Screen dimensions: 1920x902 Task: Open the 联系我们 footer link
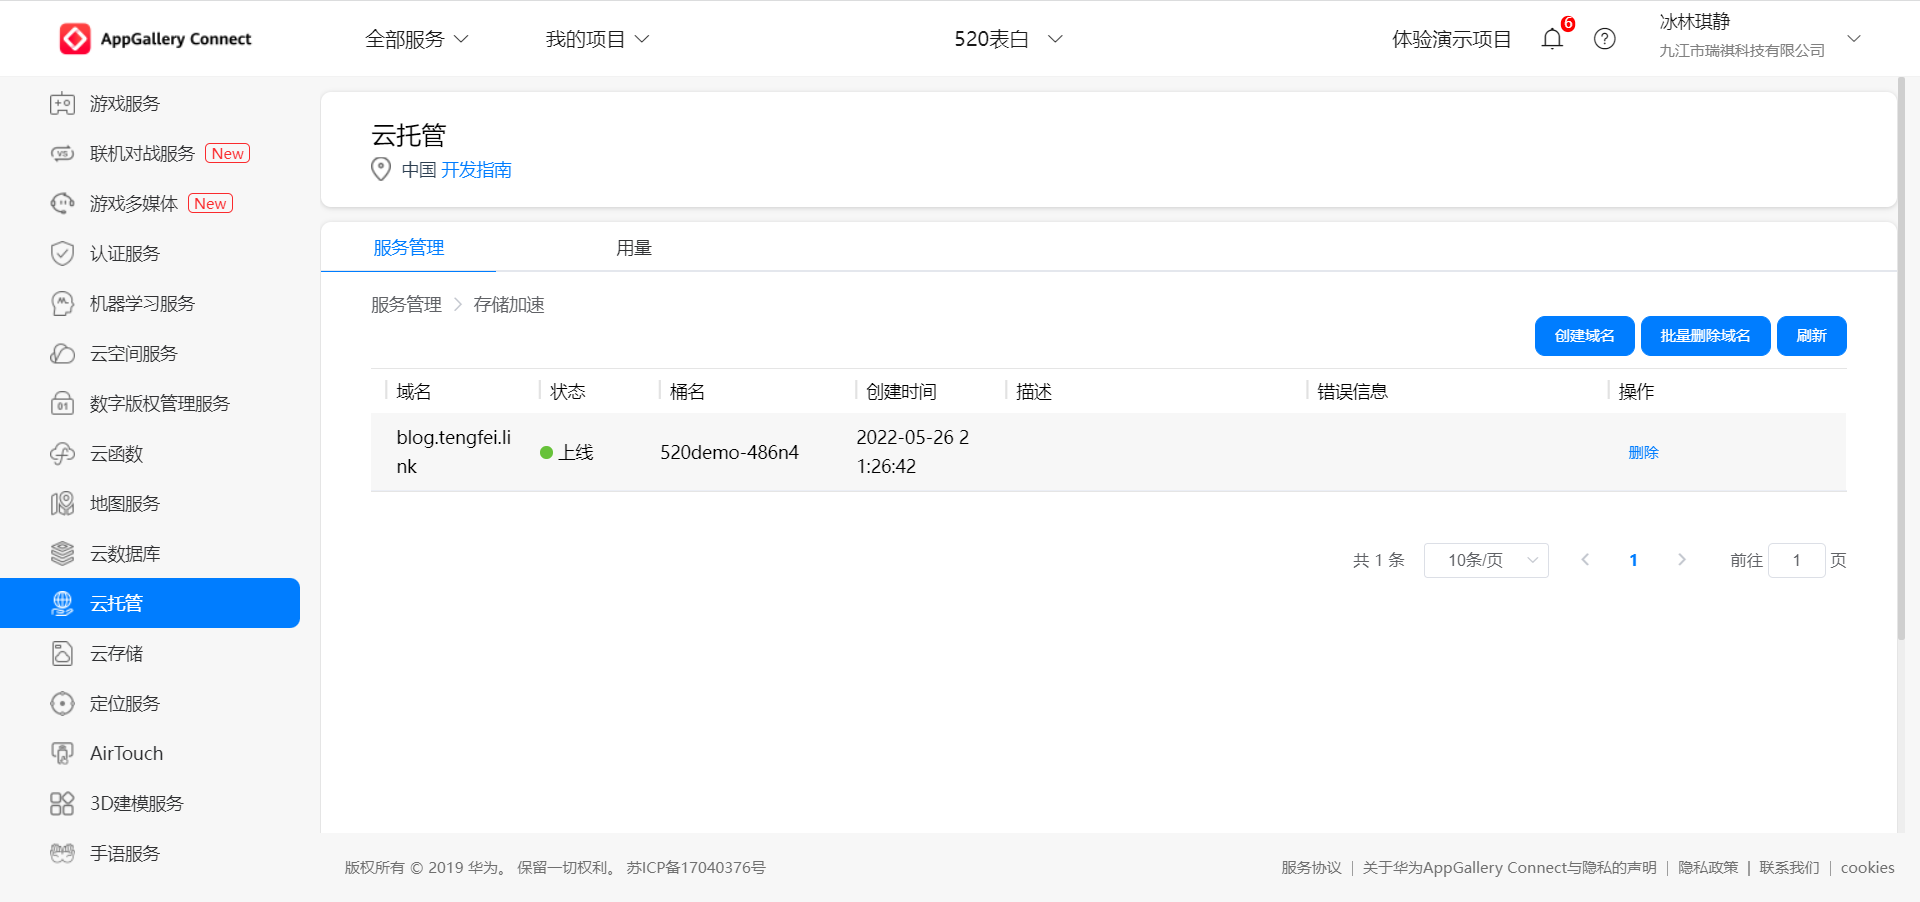click(x=1789, y=868)
